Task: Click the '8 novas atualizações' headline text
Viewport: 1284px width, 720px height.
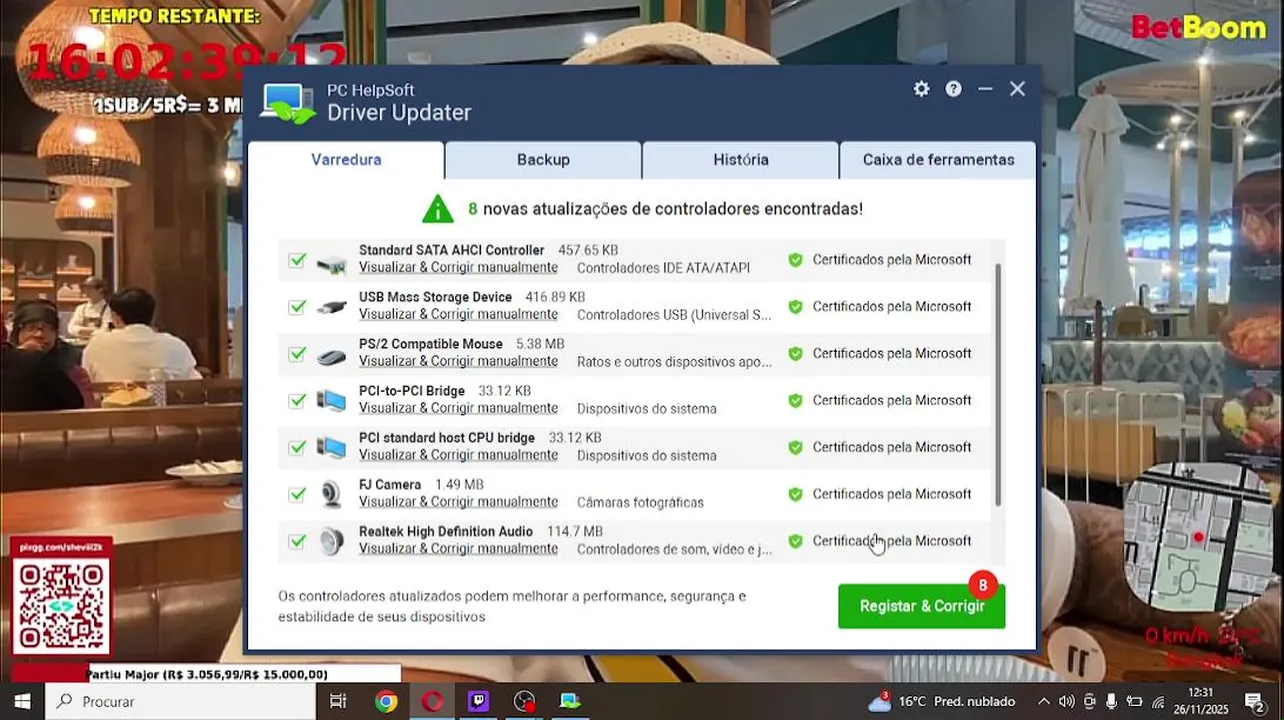Action: [x=665, y=209]
